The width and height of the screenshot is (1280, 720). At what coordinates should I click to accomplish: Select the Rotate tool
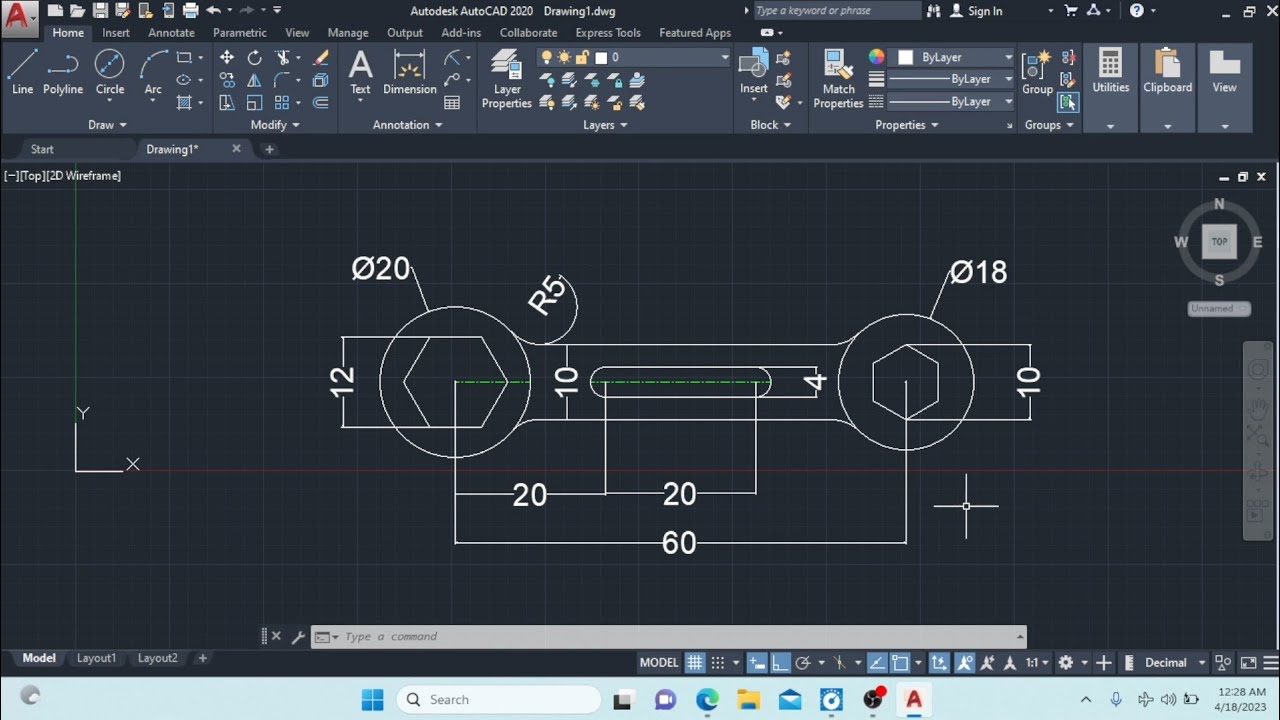click(x=254, y=58)
